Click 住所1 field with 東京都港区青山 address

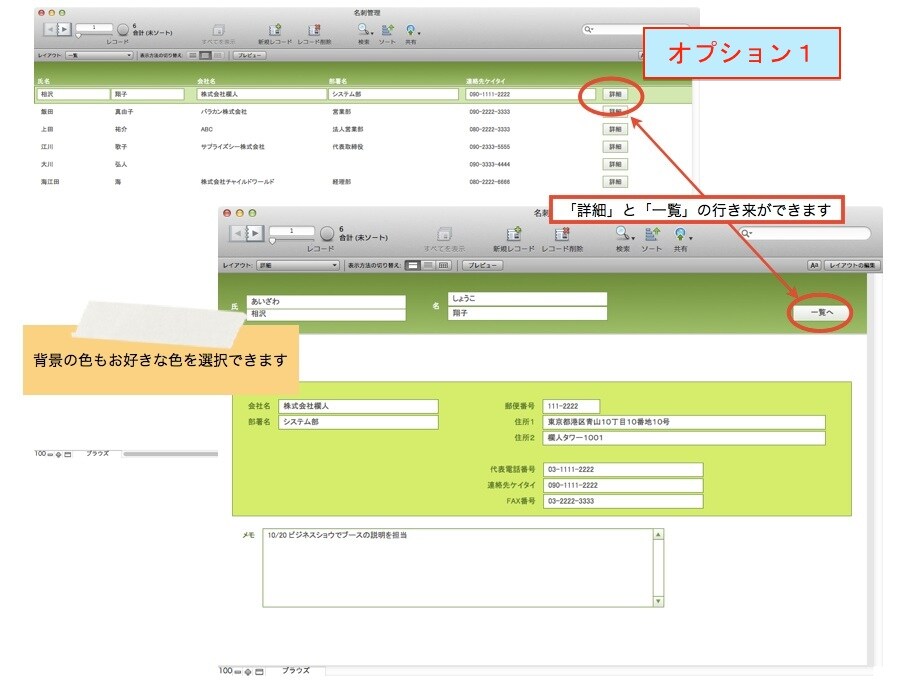[x=684, y=422]
